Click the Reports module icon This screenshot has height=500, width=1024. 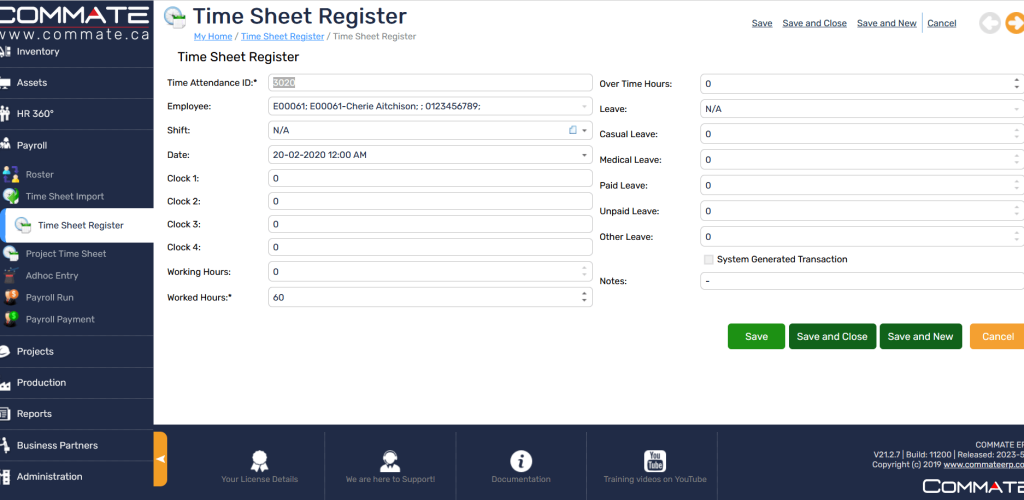tap(5, 414)
